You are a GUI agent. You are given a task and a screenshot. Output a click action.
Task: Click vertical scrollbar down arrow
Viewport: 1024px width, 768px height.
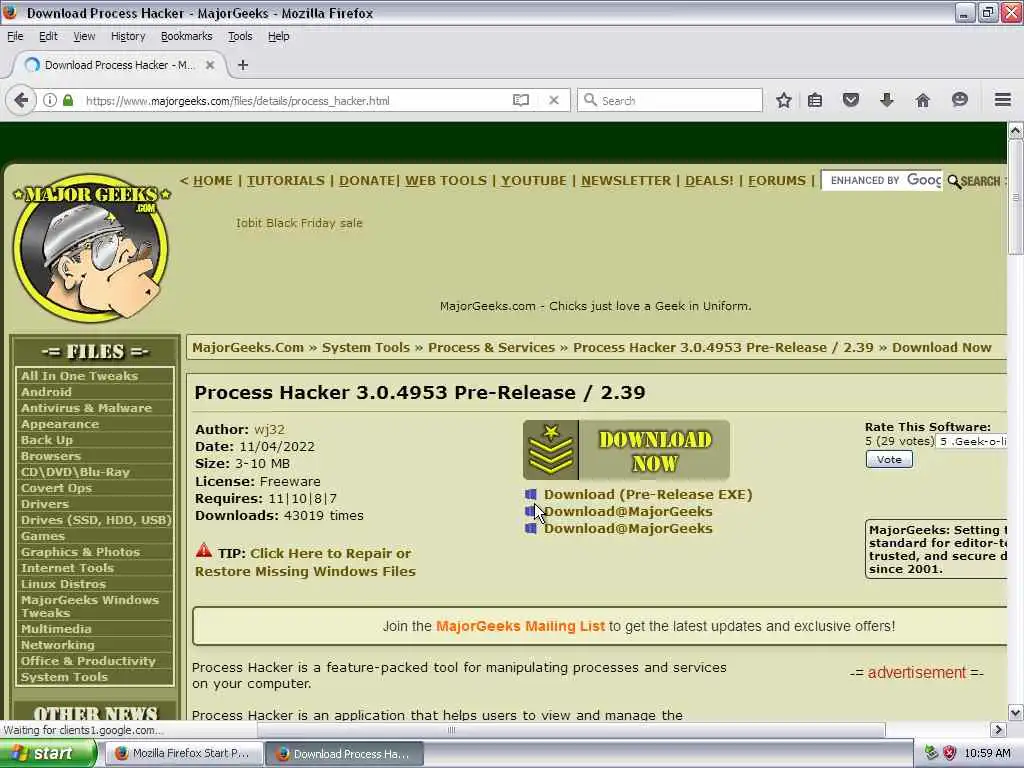pos(1015,712)
